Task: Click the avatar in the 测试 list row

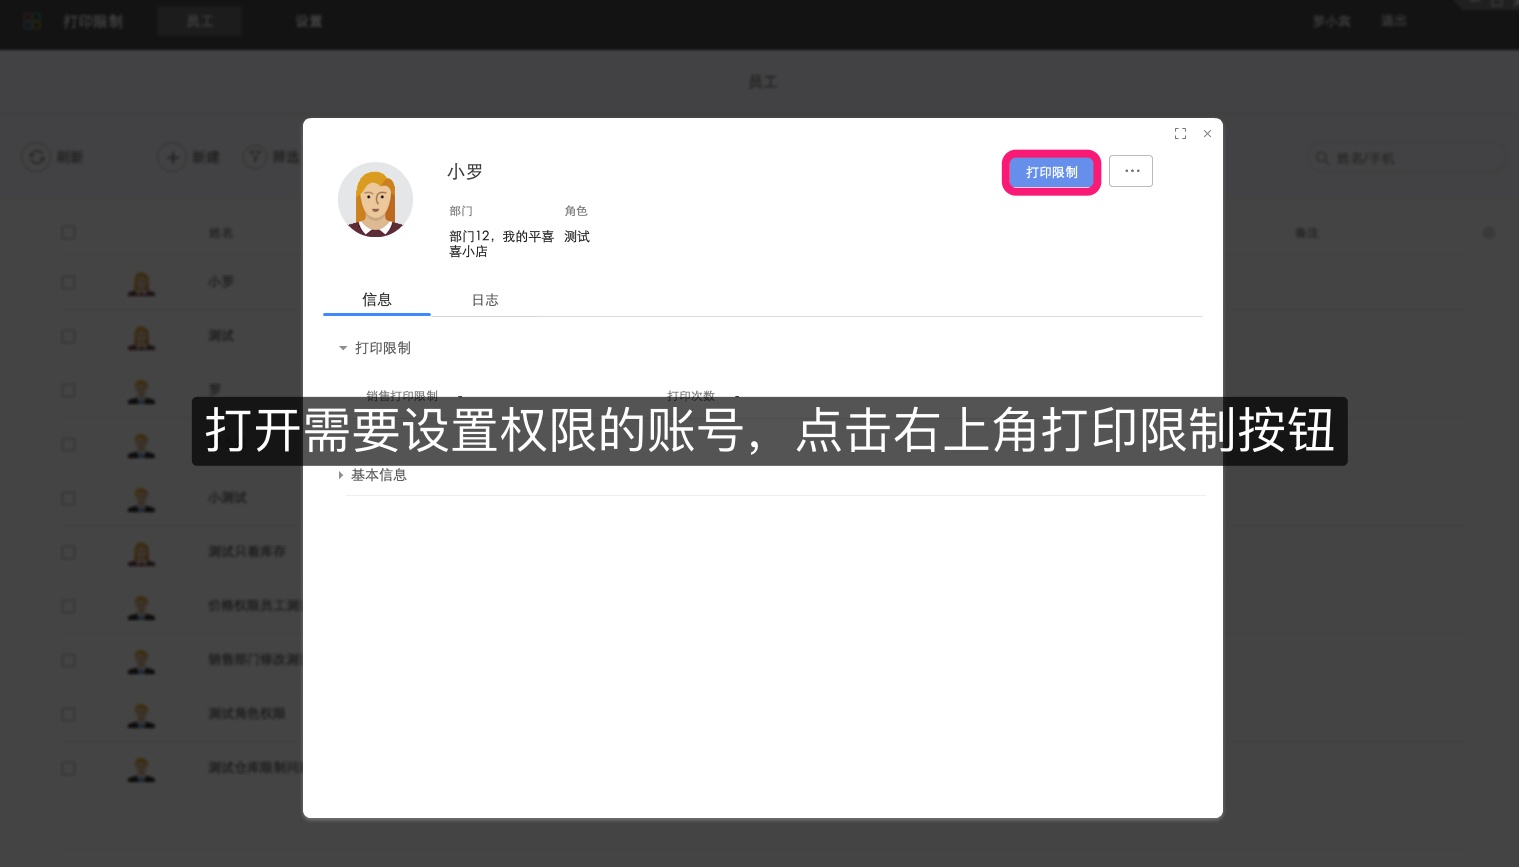Action: click(141, 338)
